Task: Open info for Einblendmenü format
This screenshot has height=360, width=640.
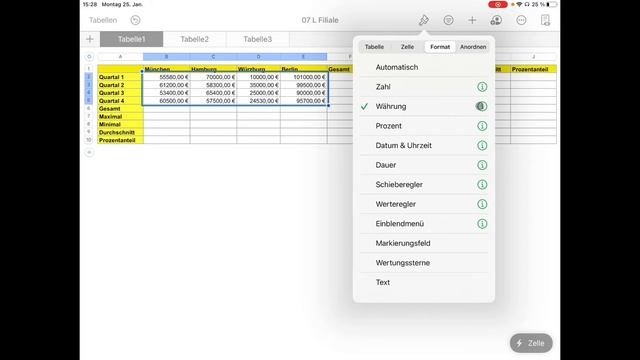Action: 482,224
